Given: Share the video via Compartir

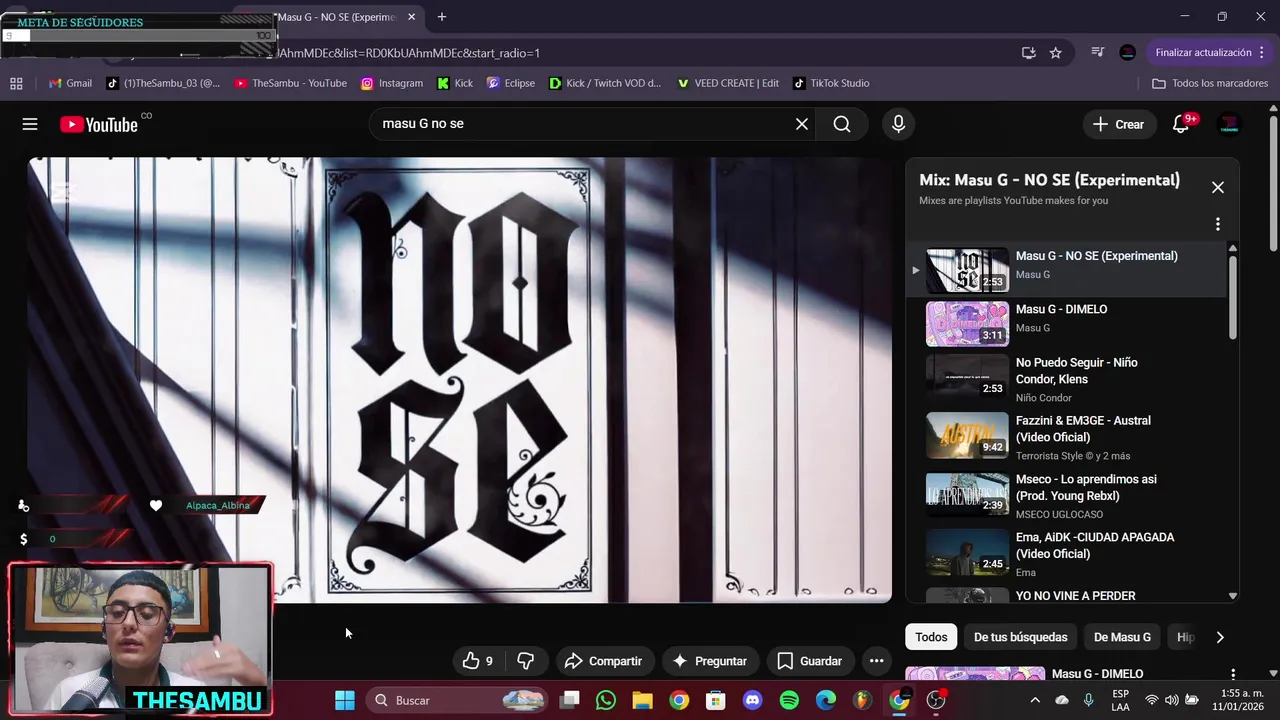Looking at the screenshot, I should (603, 661).
